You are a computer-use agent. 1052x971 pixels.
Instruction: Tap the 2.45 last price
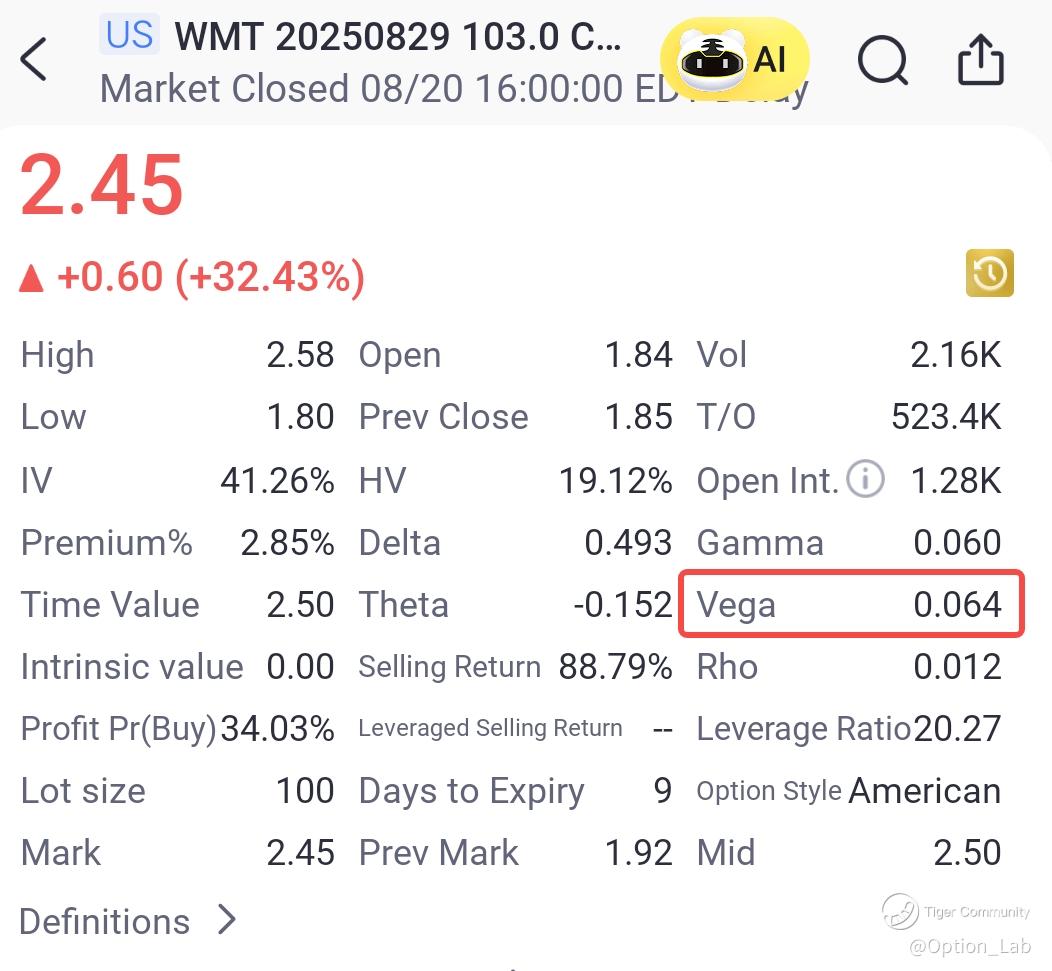coord(102,185)
